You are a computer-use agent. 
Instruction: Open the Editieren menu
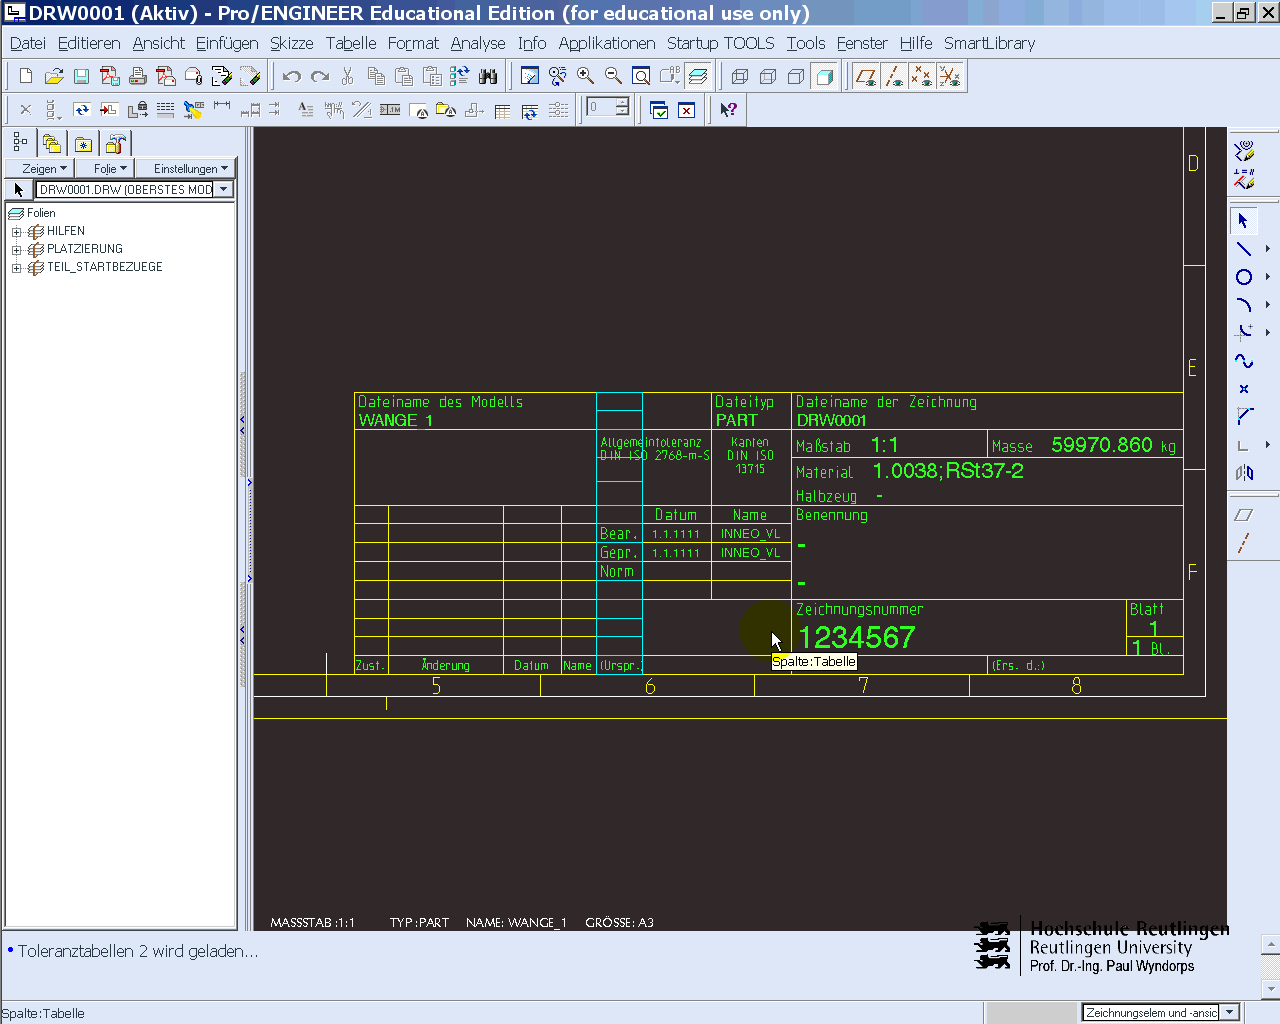click(89, 43)
